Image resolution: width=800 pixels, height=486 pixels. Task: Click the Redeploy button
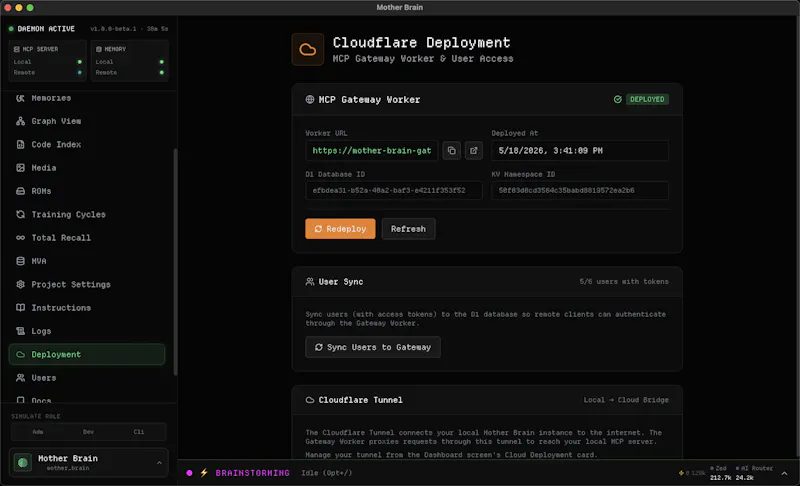point(340,228)
